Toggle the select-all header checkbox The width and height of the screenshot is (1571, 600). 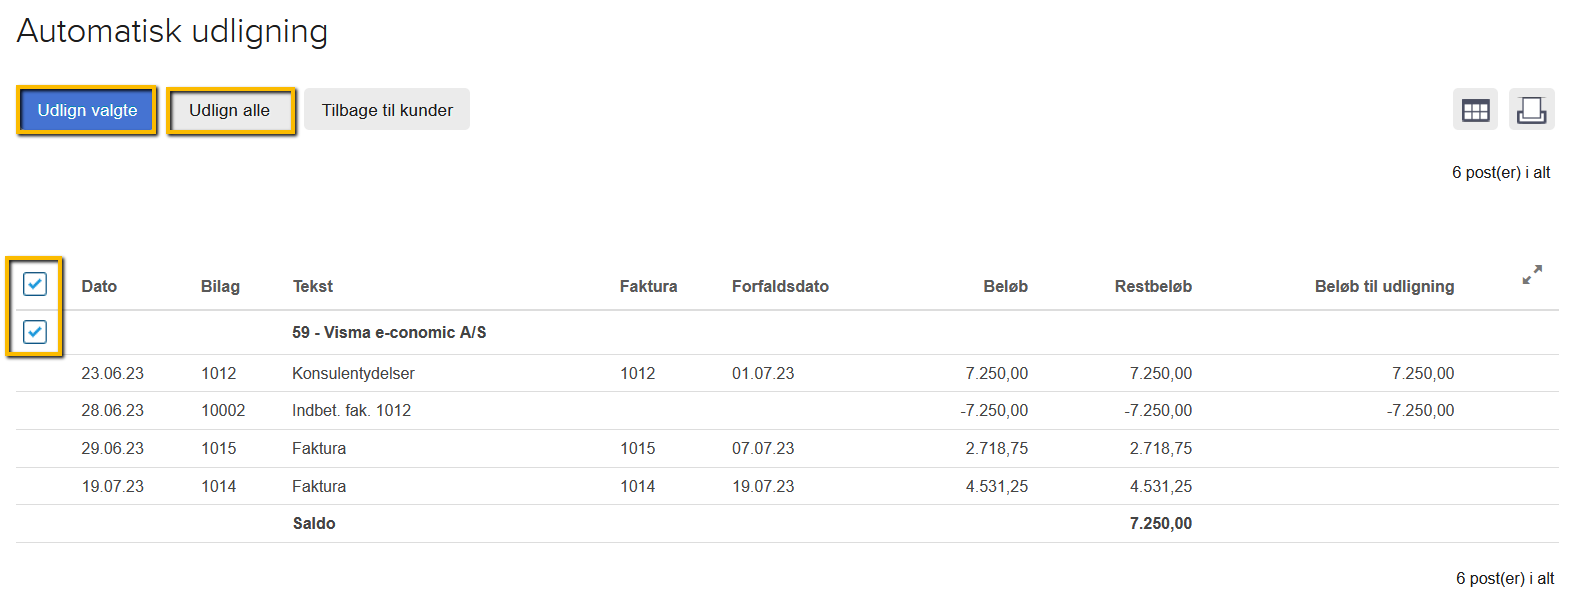[x=35, y=285]
